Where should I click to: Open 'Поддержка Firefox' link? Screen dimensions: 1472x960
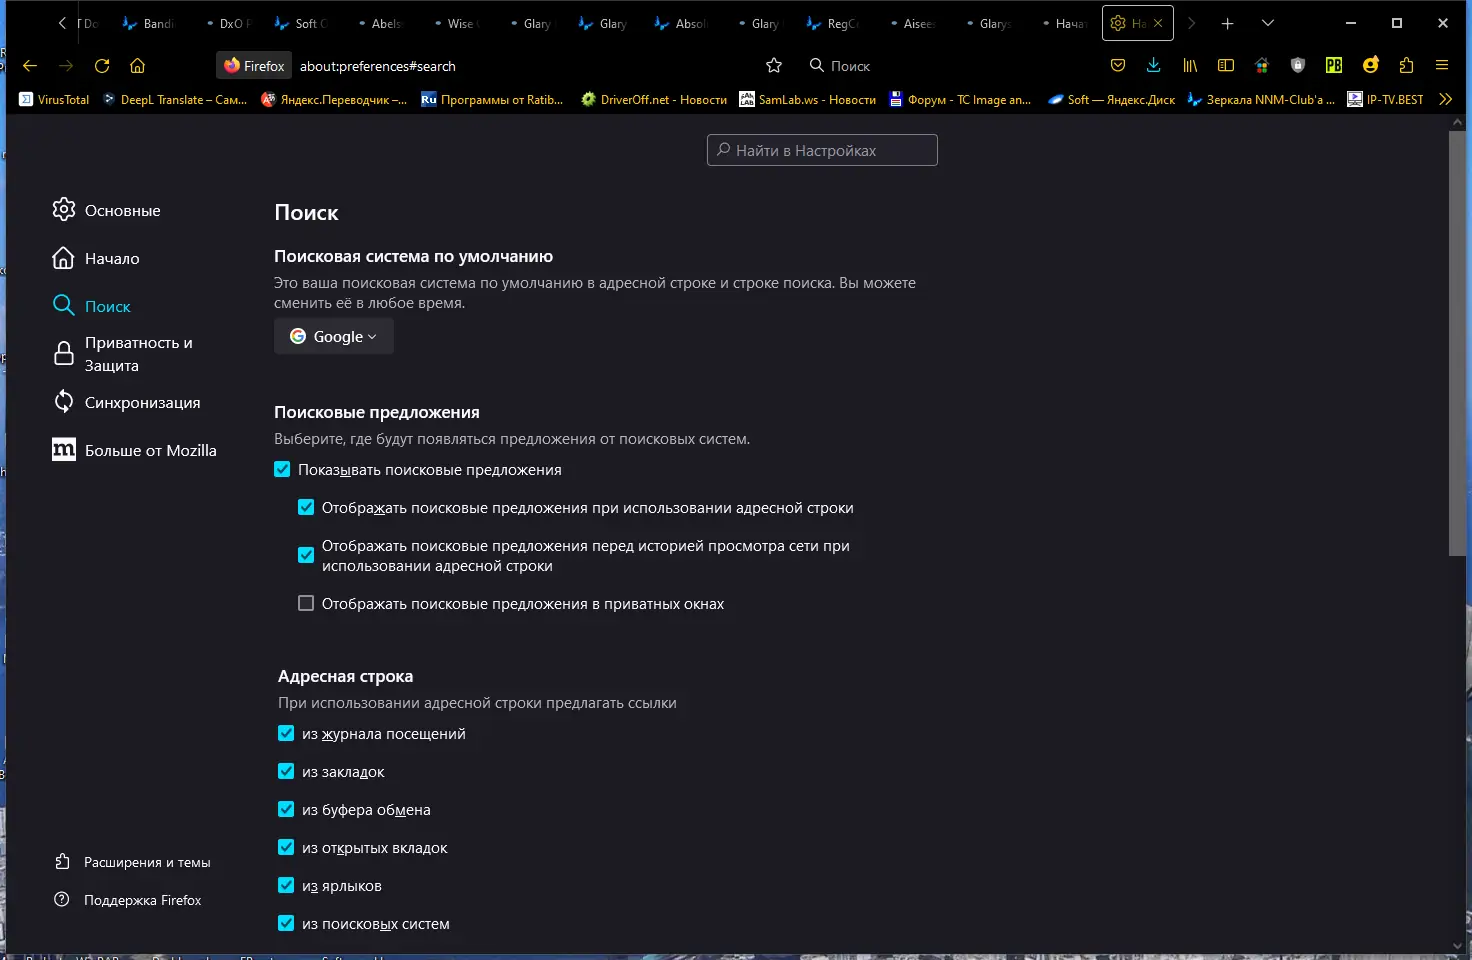pos(142,900)
